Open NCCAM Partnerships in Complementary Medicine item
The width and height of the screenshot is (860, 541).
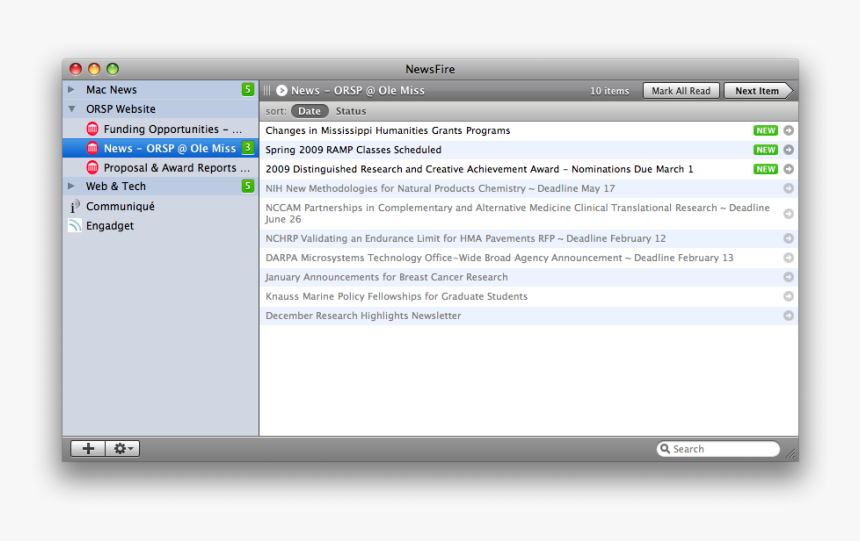[529, 213]
